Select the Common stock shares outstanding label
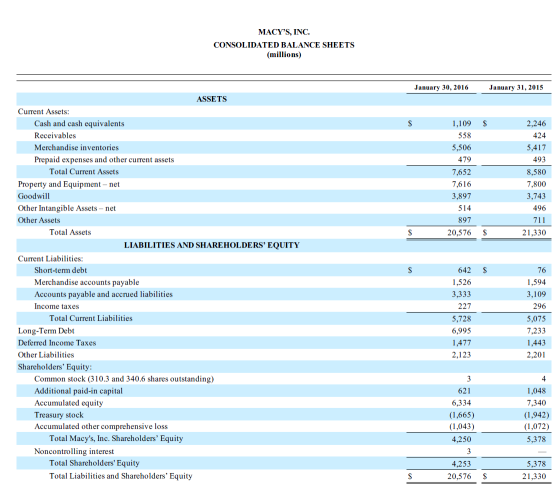 tap(124, 379)
